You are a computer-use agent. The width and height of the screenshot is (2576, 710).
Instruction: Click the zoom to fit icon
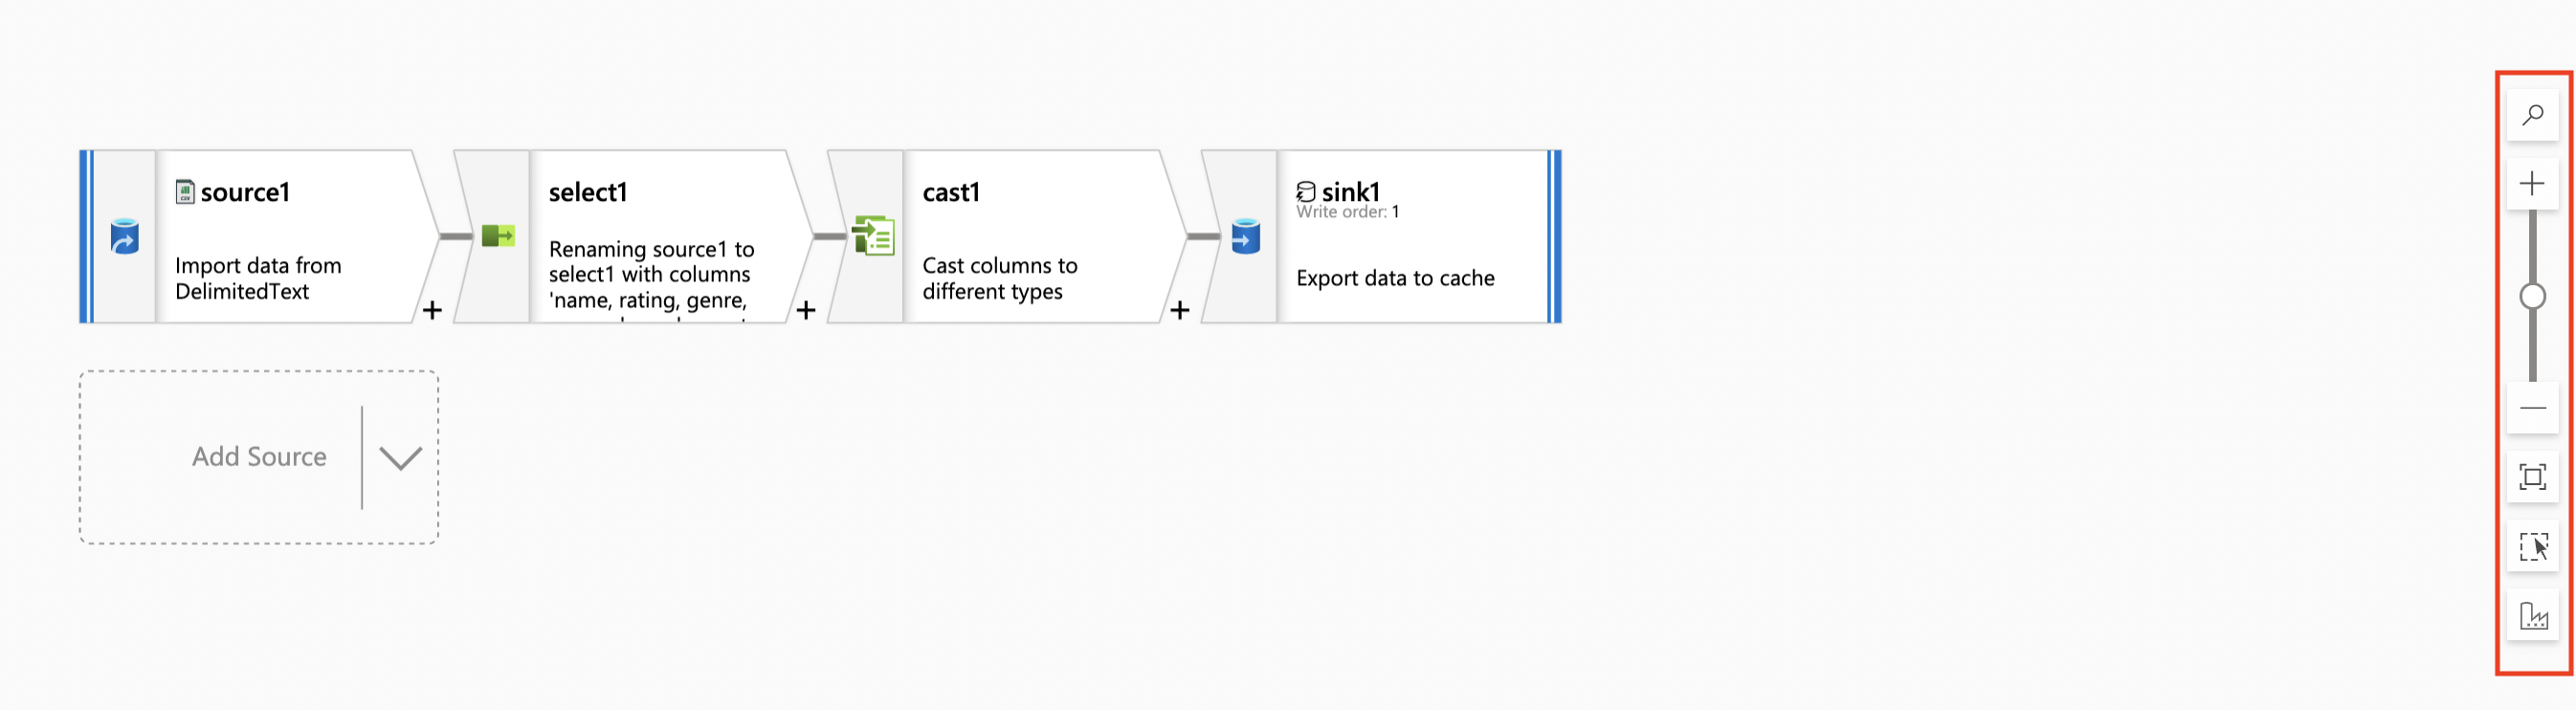pyautogui.click(x=2532, y=477)
